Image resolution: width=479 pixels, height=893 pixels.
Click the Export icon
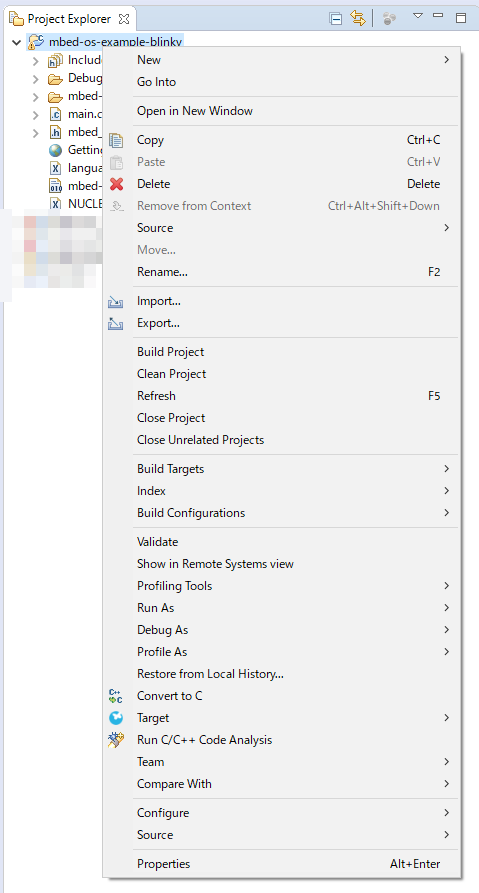point(116,323)
